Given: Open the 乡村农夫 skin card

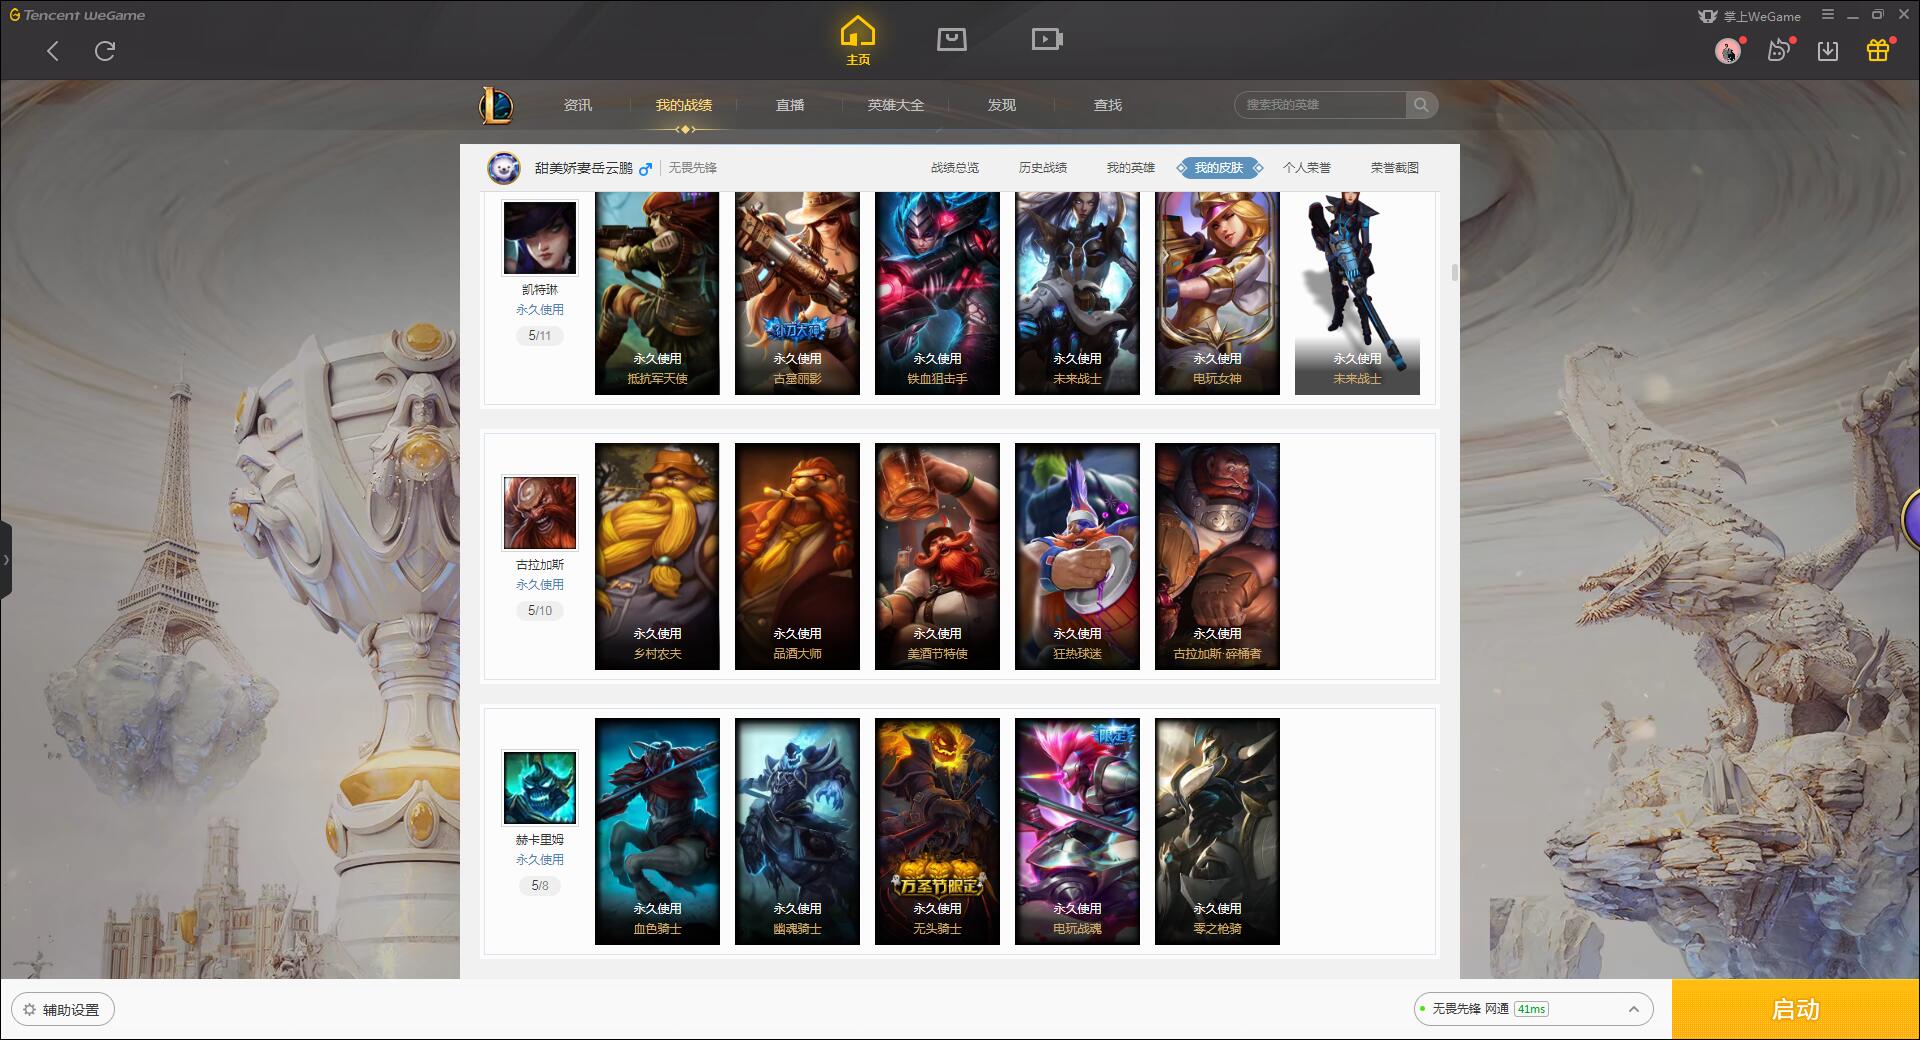Looking at the screenshot, I should coord(657,556).
